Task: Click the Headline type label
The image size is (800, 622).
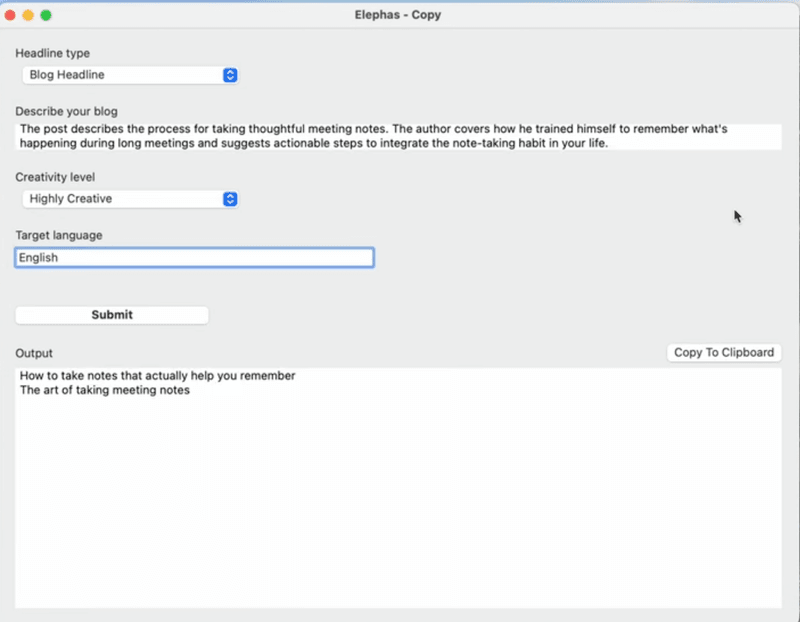Action: pyautogui.click(x=51, y=53)
